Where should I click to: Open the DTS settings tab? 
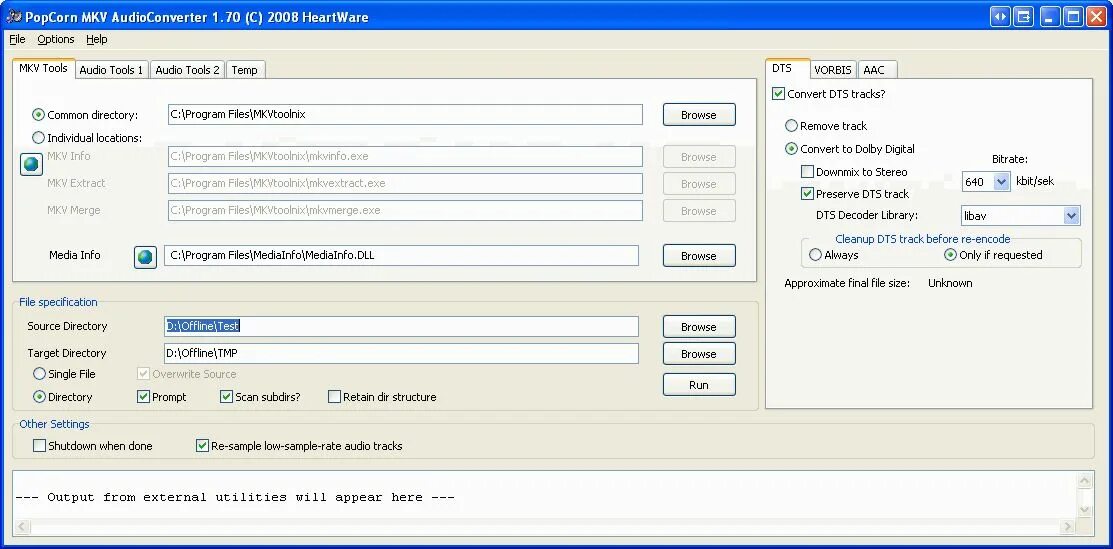[x=787, y=68]
